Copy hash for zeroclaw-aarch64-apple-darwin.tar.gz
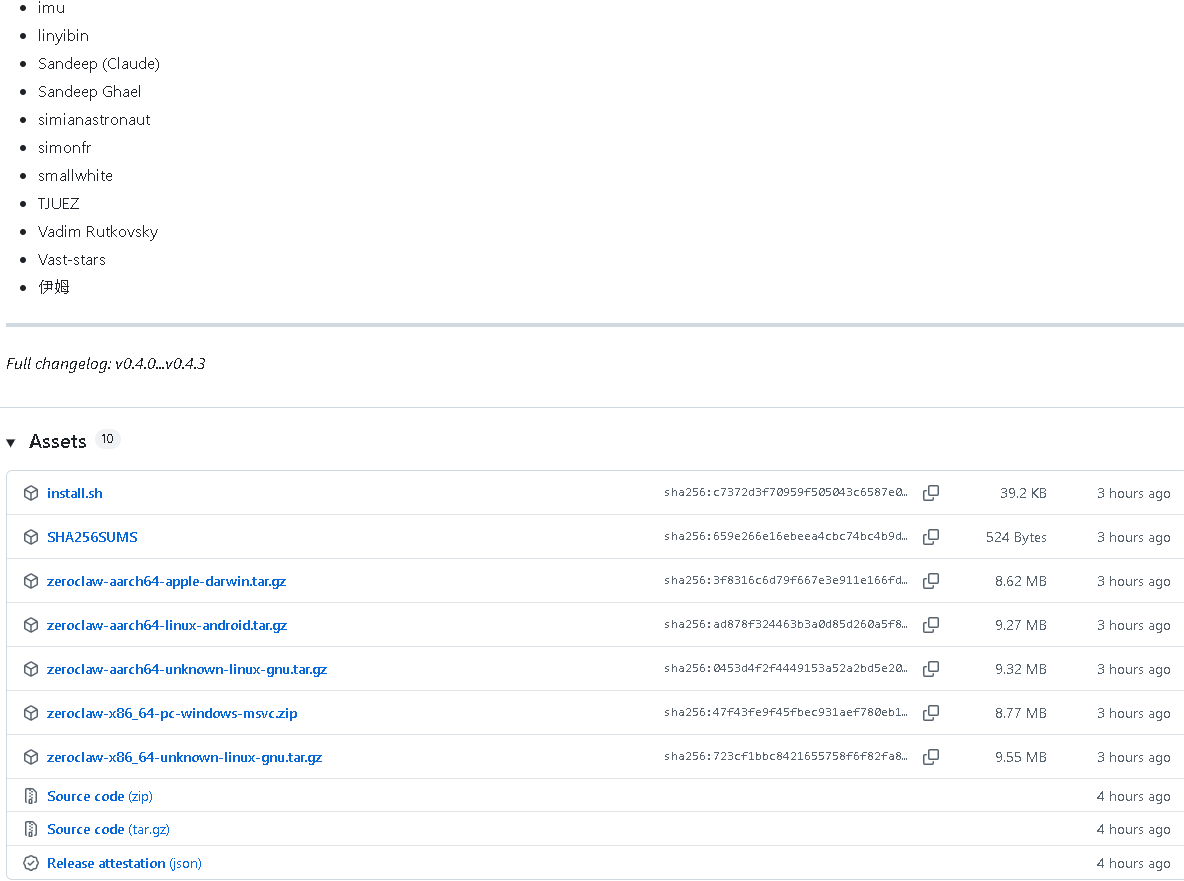 [x=931, y=581]
